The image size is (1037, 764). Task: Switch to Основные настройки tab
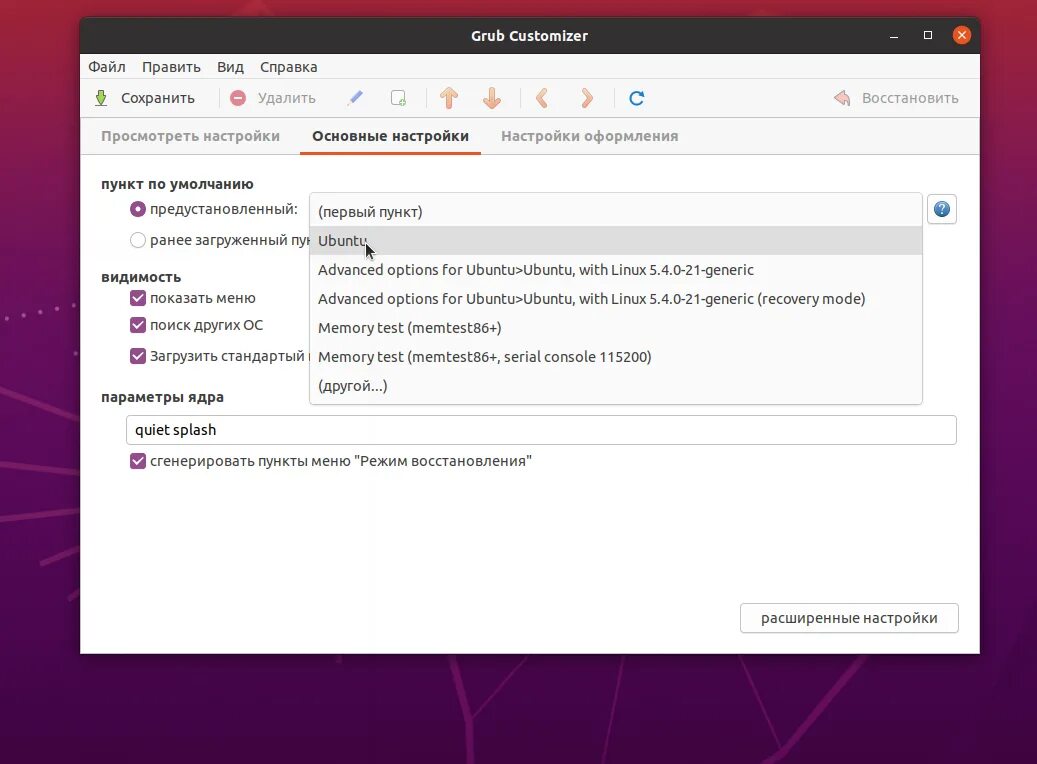(x=390, y=136)
